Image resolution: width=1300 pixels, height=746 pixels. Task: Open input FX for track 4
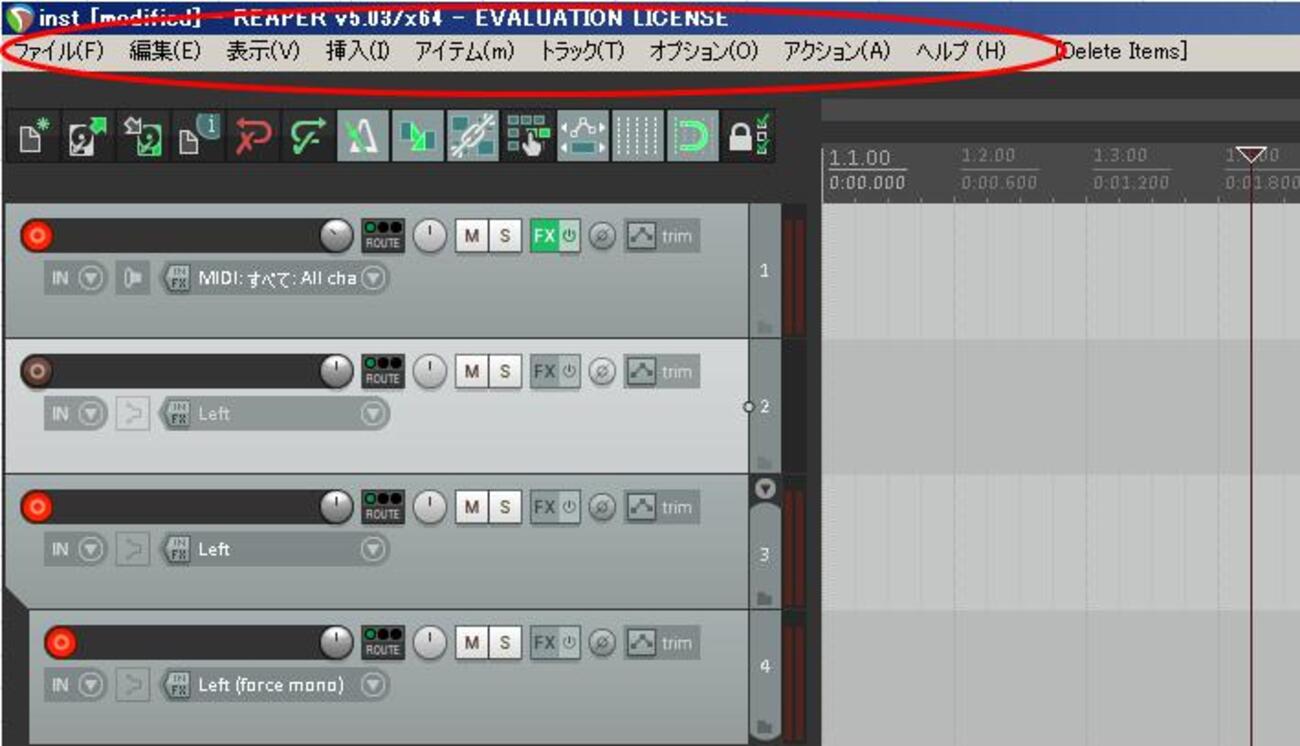tap(178, 685)
